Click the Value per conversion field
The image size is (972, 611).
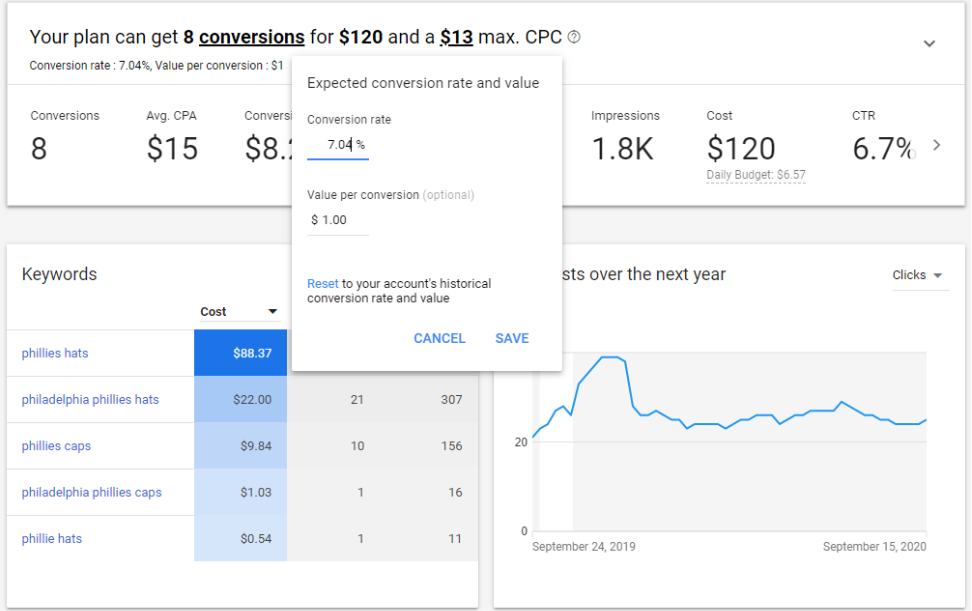pos(337,220)
